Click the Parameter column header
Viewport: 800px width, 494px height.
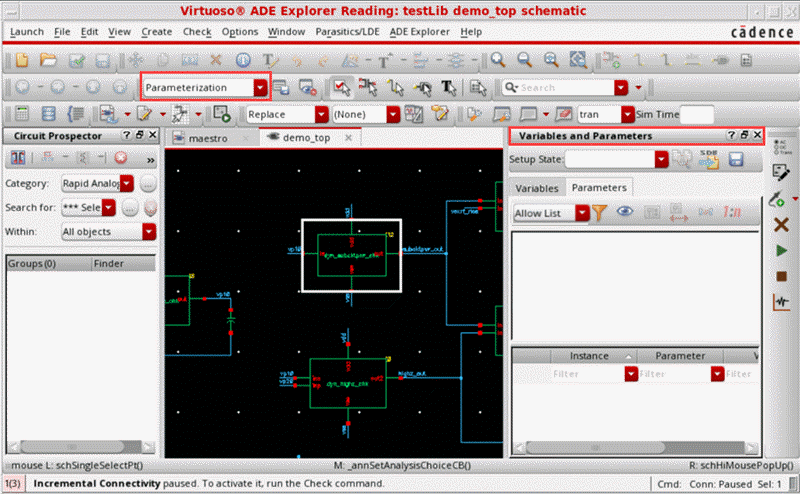click(680, 356)
